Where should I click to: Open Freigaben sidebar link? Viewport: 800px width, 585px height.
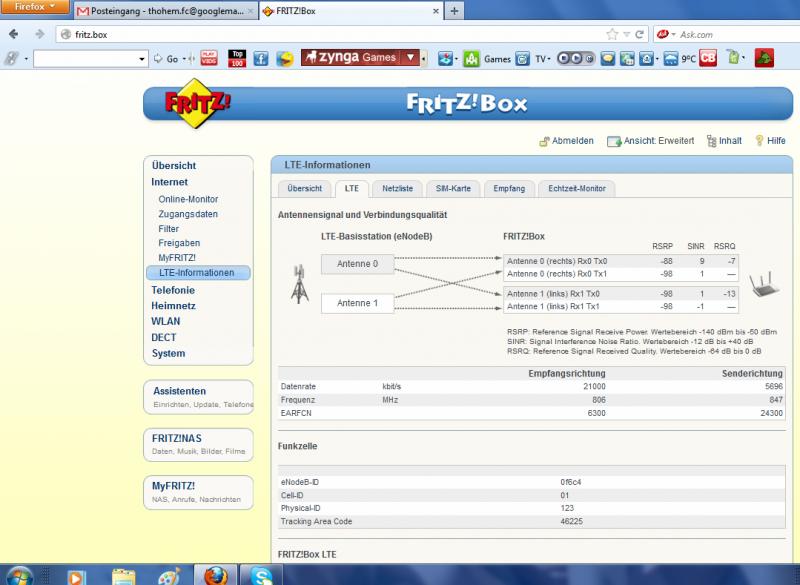click(x=179, y=243)
